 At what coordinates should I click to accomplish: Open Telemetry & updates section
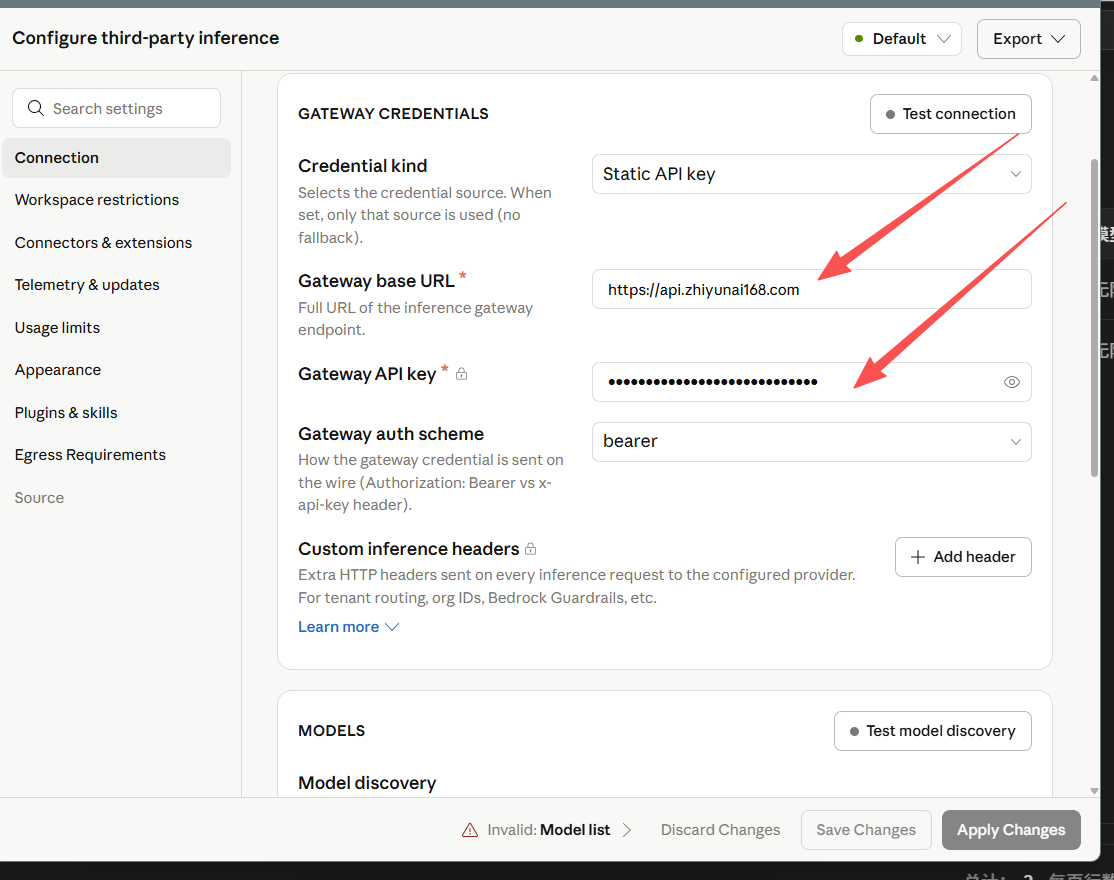(x=87, y=285)
